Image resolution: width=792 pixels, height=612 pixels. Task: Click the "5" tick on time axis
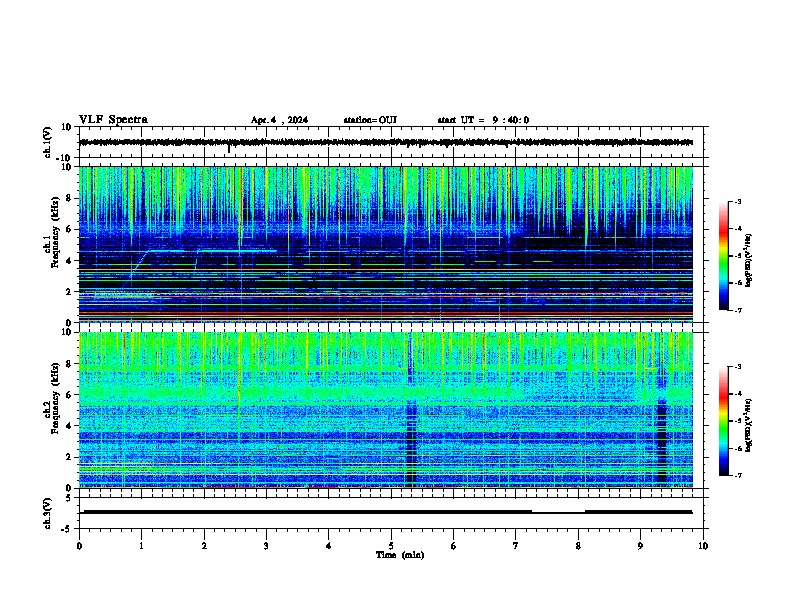(x=391, y=546)
